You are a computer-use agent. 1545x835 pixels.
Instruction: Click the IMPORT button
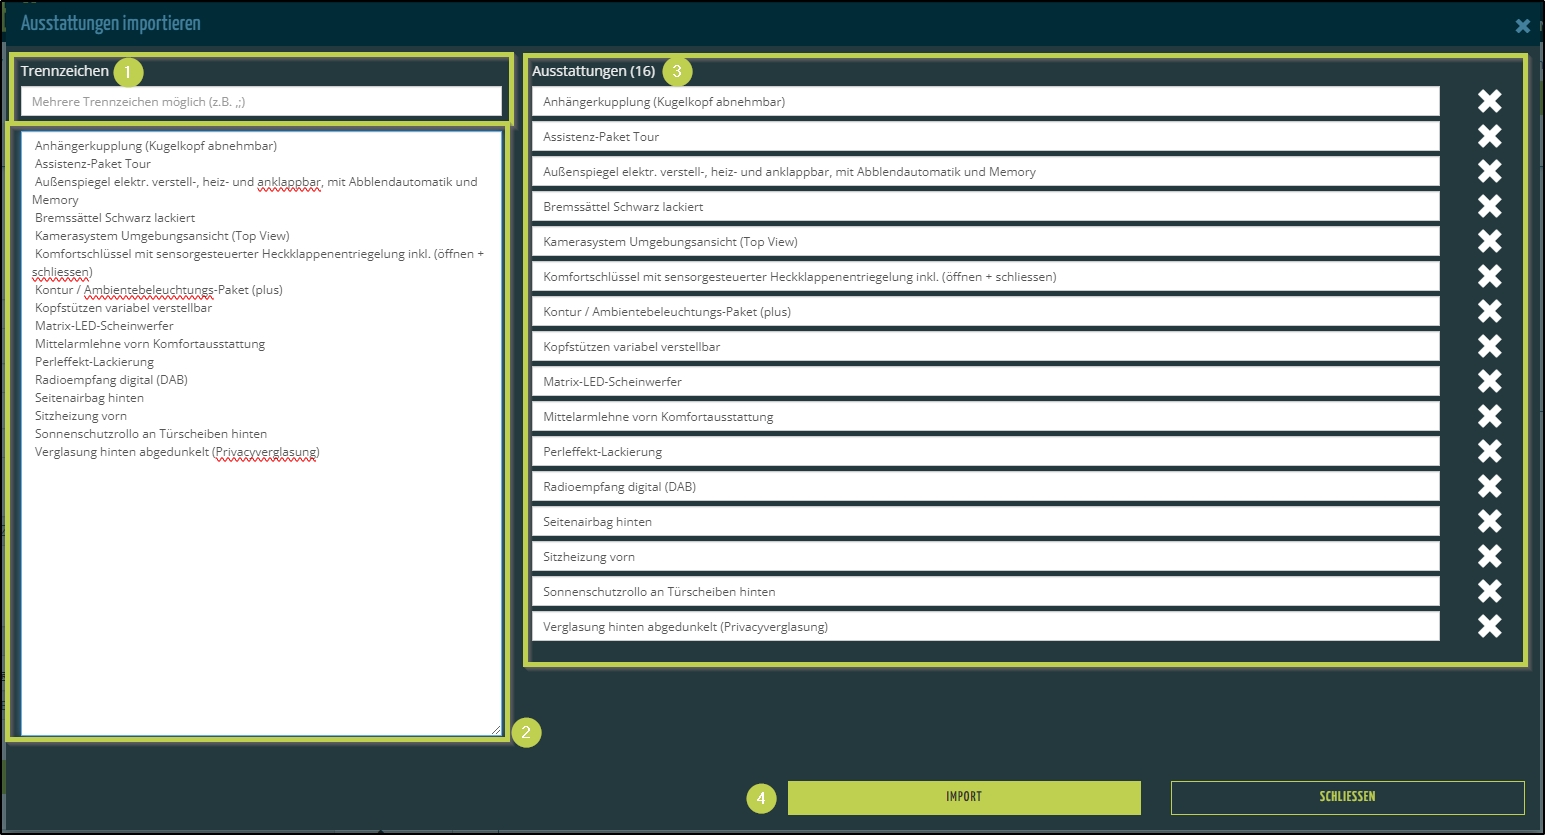pos(963,797)
